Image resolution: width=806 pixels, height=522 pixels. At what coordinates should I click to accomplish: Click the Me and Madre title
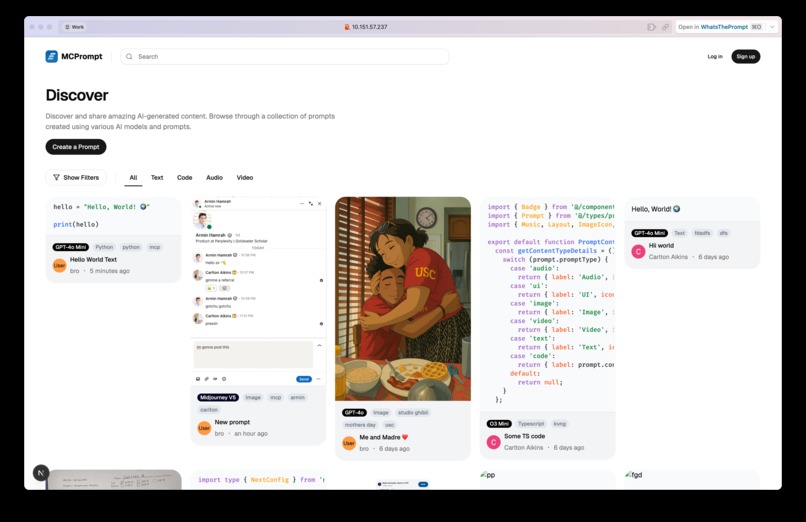click(383, 438)
